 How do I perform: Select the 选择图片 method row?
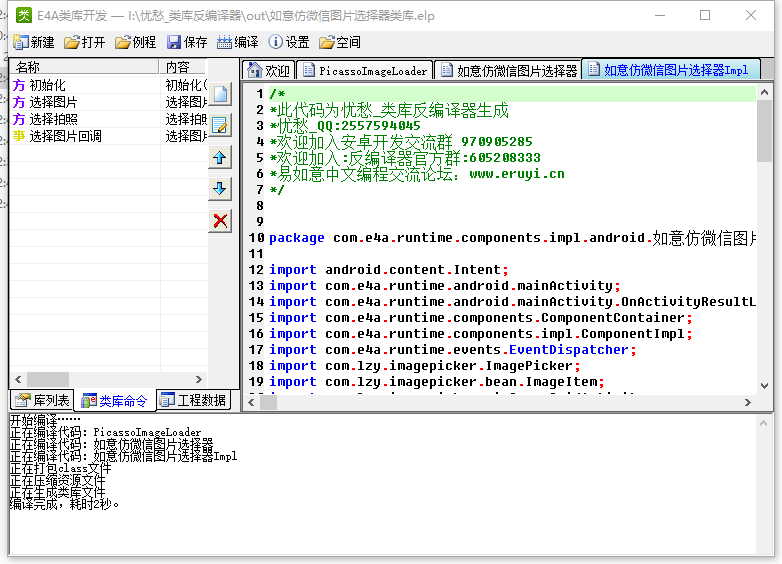(108, 102)
